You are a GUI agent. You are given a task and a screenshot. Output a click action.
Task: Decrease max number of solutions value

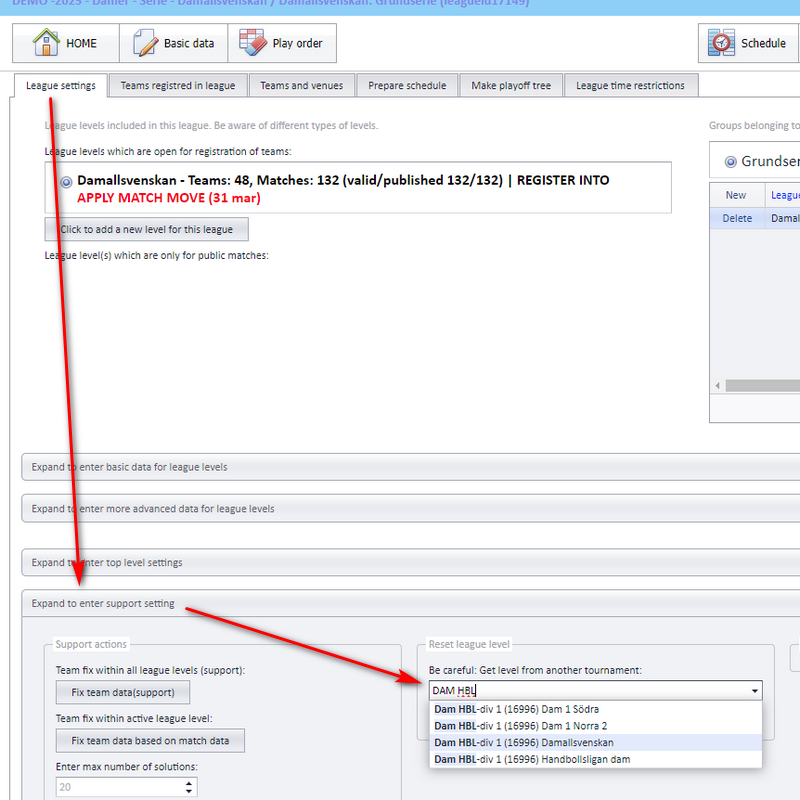[189, 791]
